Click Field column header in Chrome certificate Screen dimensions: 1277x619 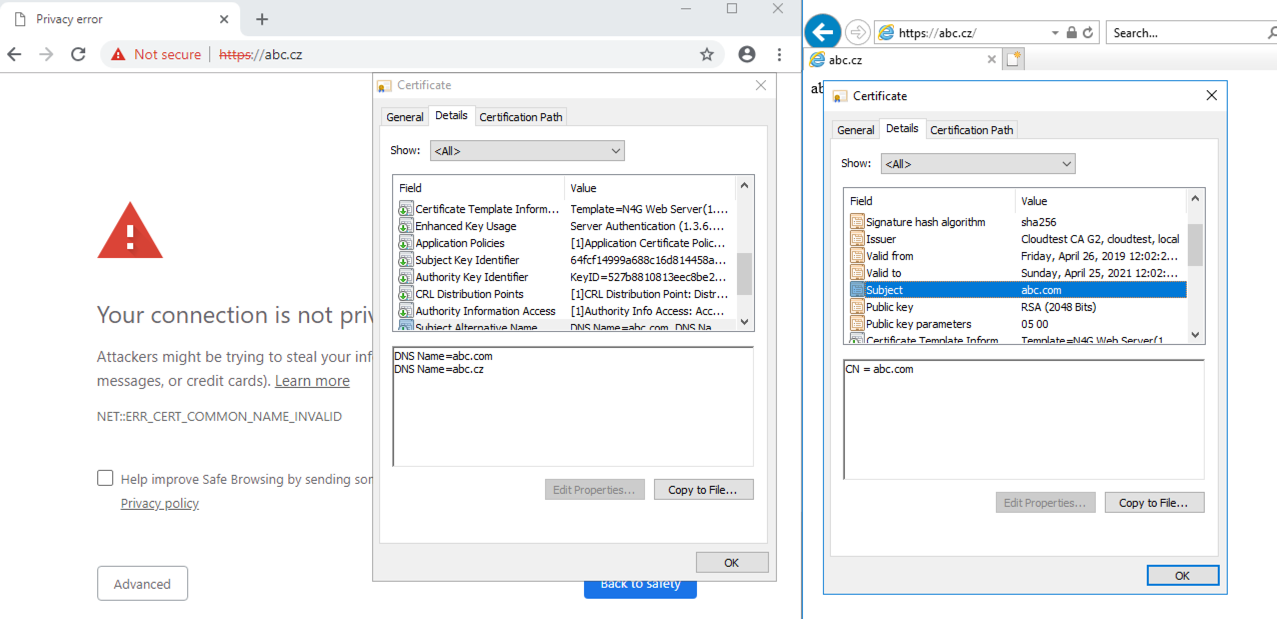pyautogui.click(x=480, y=188)
